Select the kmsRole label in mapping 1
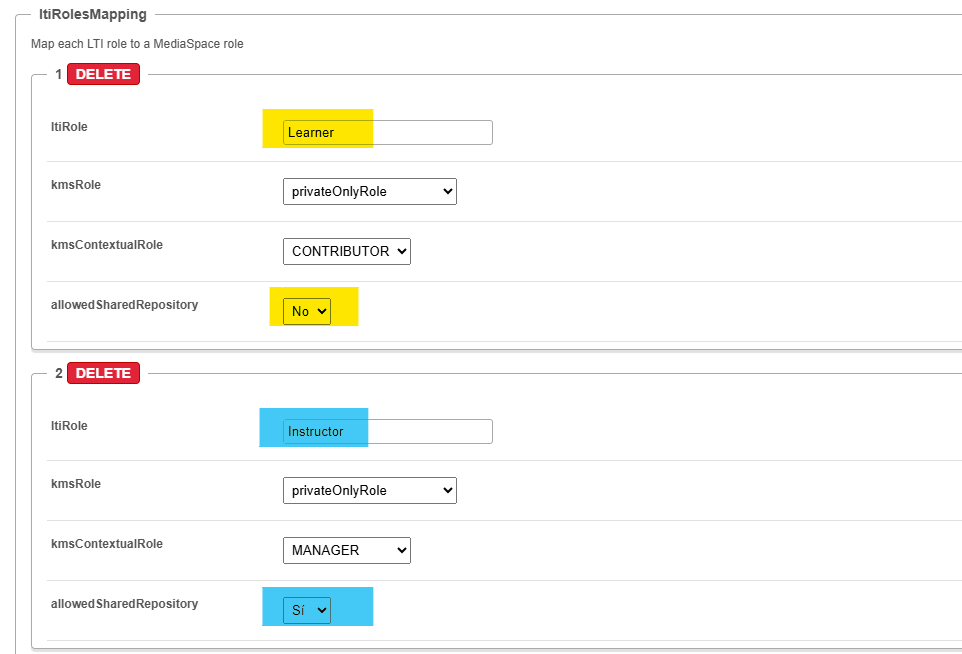962x654 pixels. click(76, 185)
